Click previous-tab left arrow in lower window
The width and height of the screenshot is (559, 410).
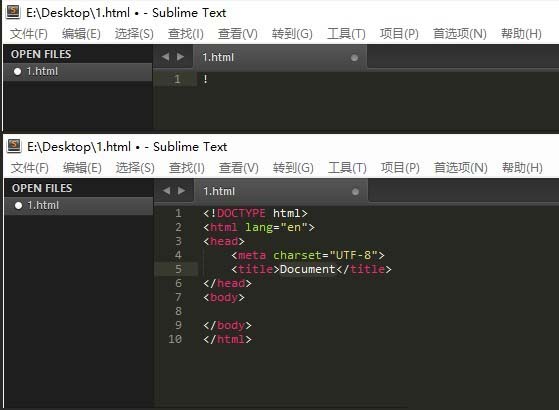166,191
